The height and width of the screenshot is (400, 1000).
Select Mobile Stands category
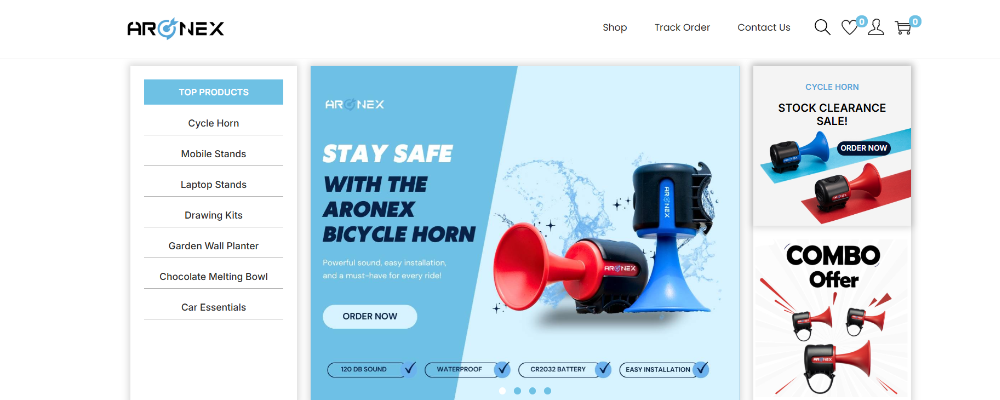tap(214, 154)
